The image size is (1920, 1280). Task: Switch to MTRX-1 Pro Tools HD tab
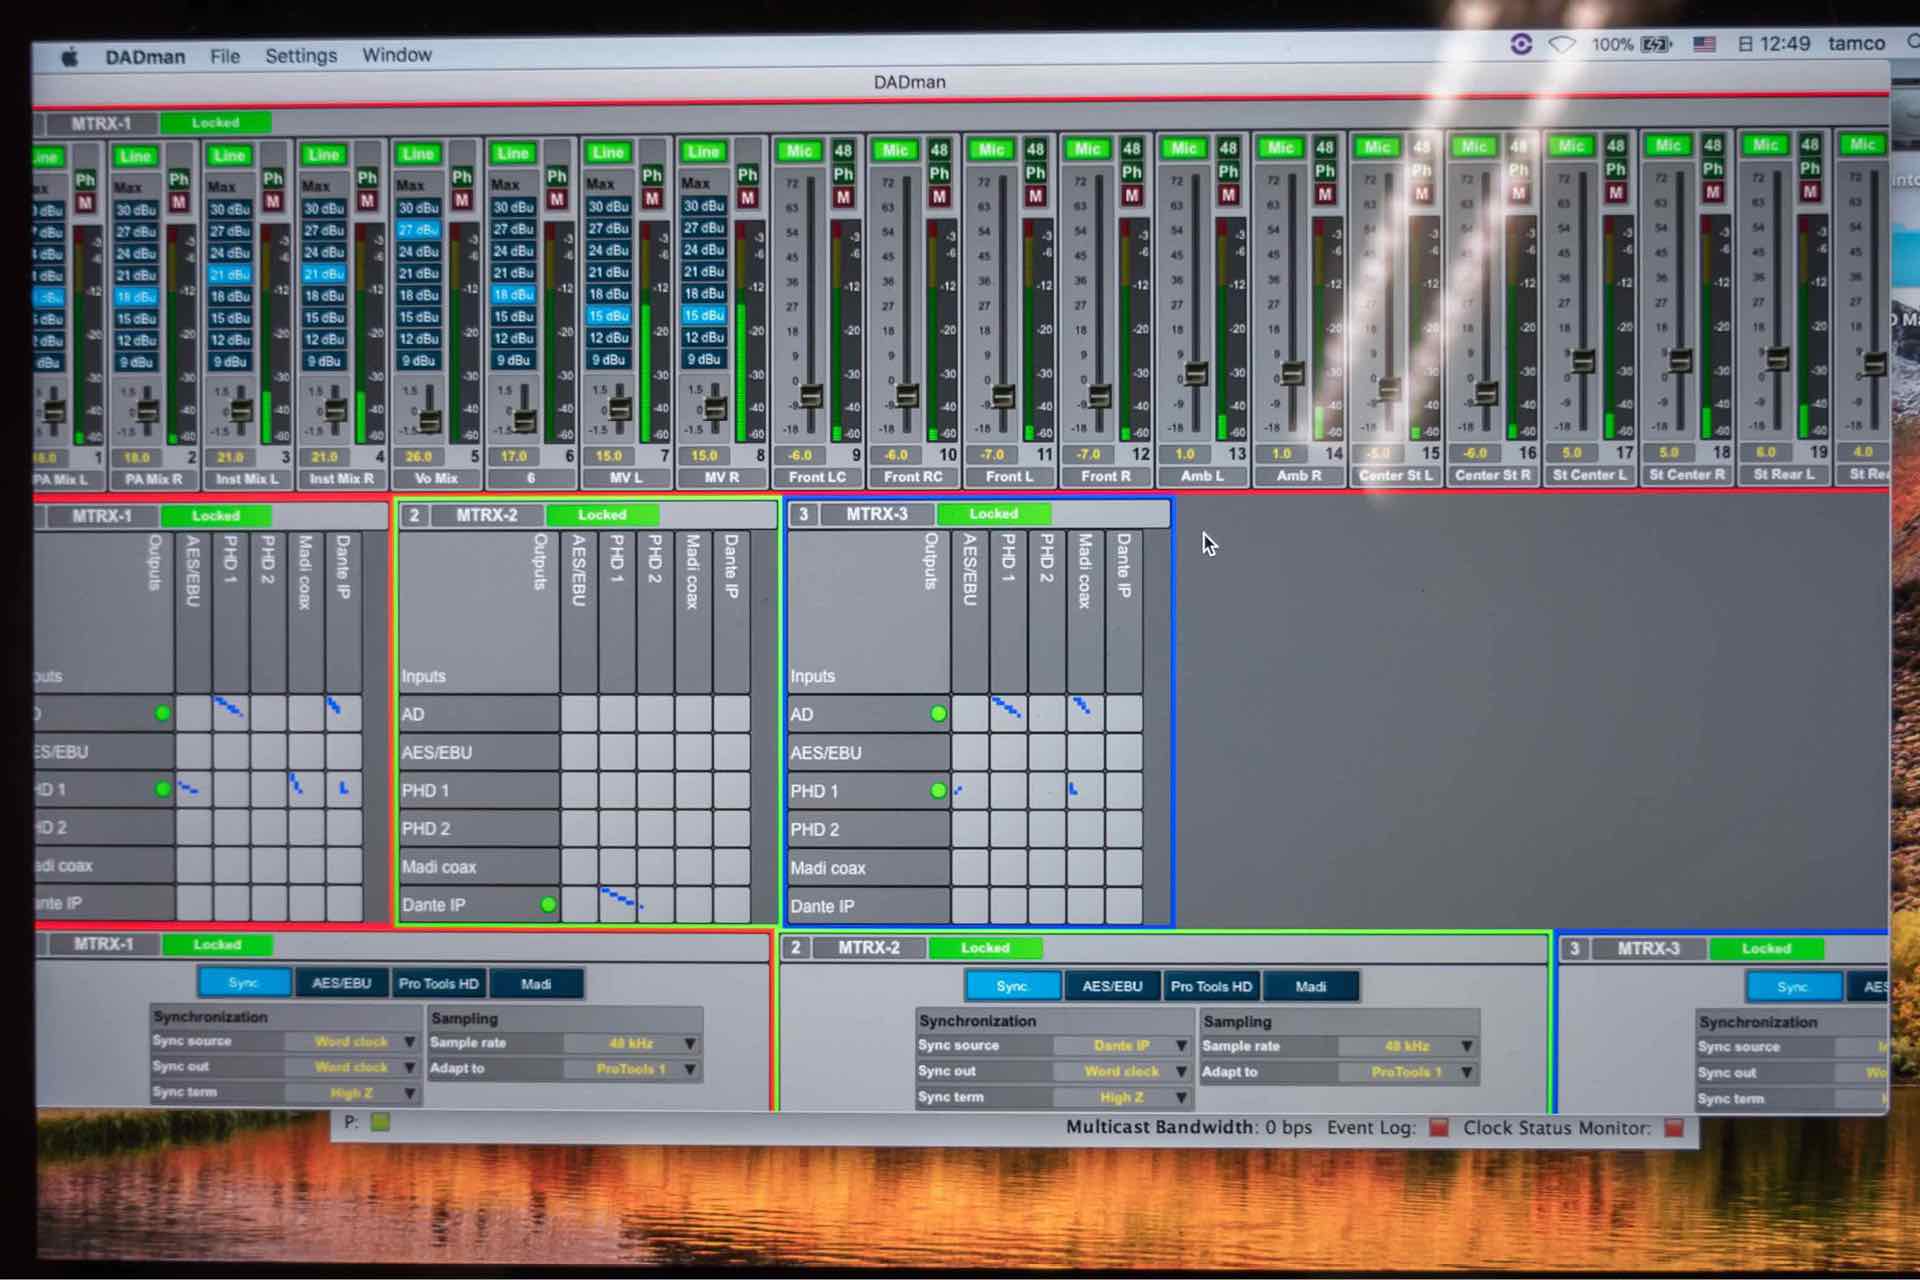point(438,984)
